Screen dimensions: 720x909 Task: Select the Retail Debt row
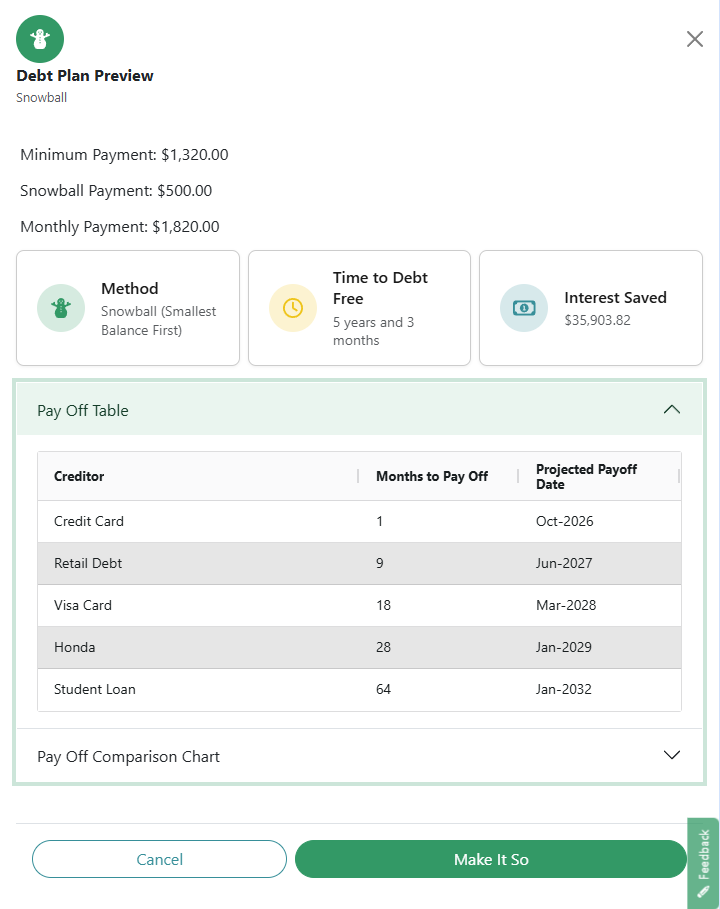[359, 563]
